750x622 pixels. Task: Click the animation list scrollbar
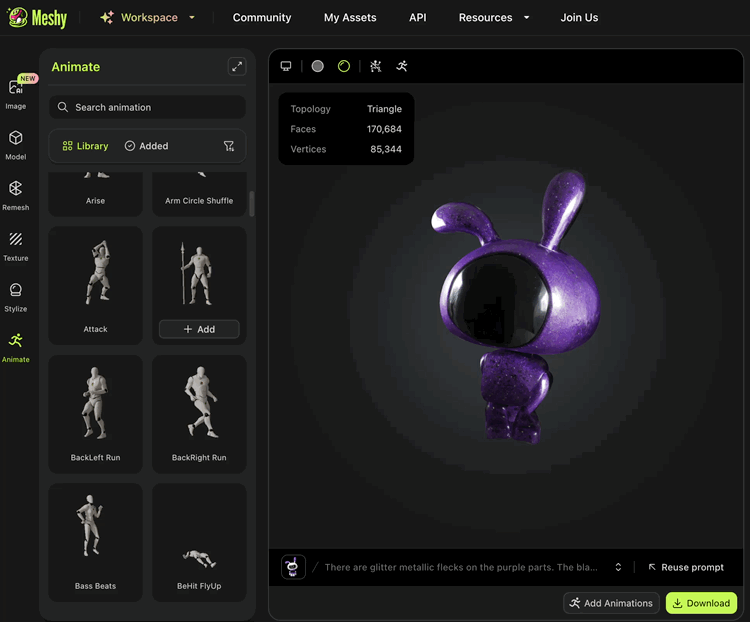[x=252, y=204]
